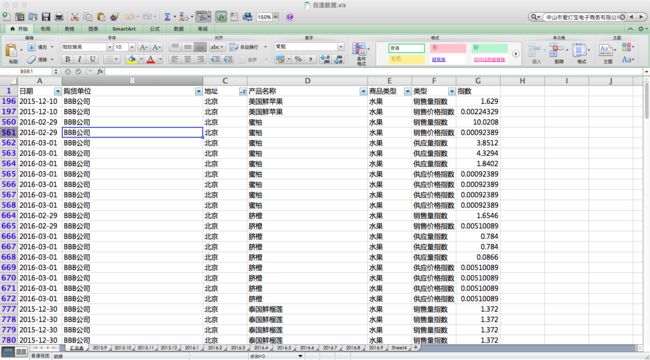Toggle align text right

200,60
